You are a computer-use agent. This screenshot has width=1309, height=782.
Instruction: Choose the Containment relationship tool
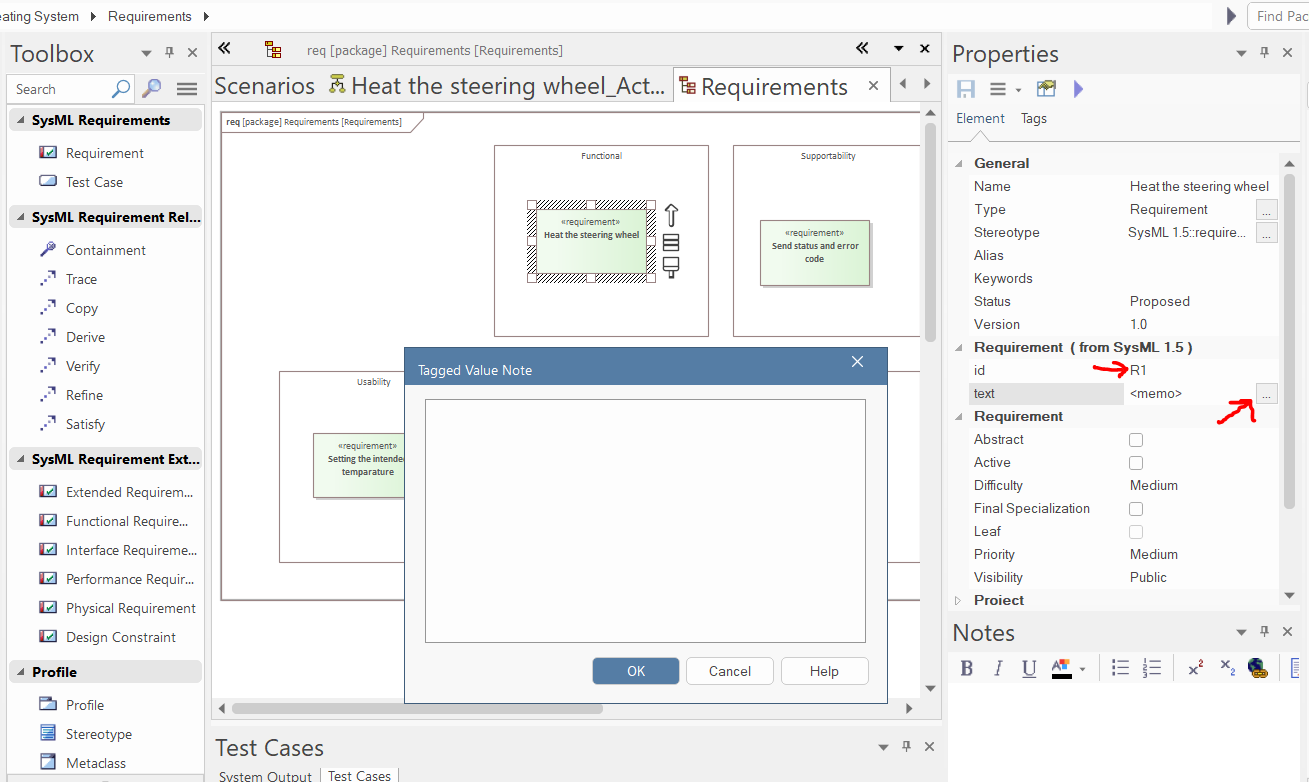tap(105, 250)
